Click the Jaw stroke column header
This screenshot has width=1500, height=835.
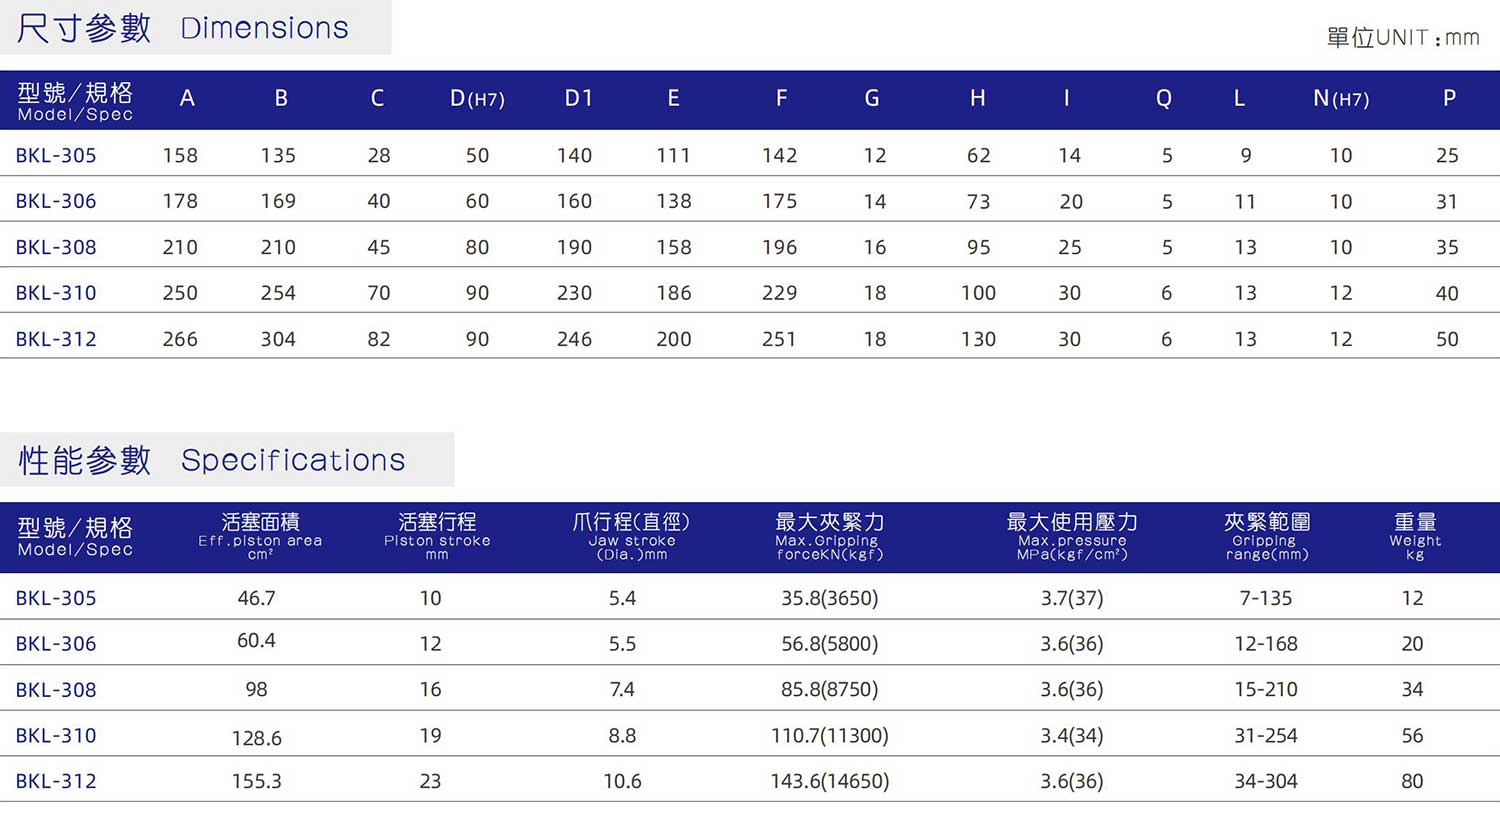tap(633, 536)
